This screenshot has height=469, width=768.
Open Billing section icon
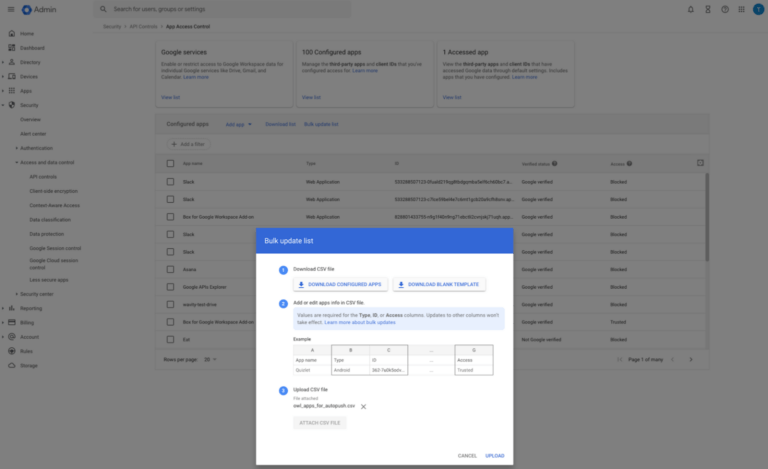pos(12,323)
